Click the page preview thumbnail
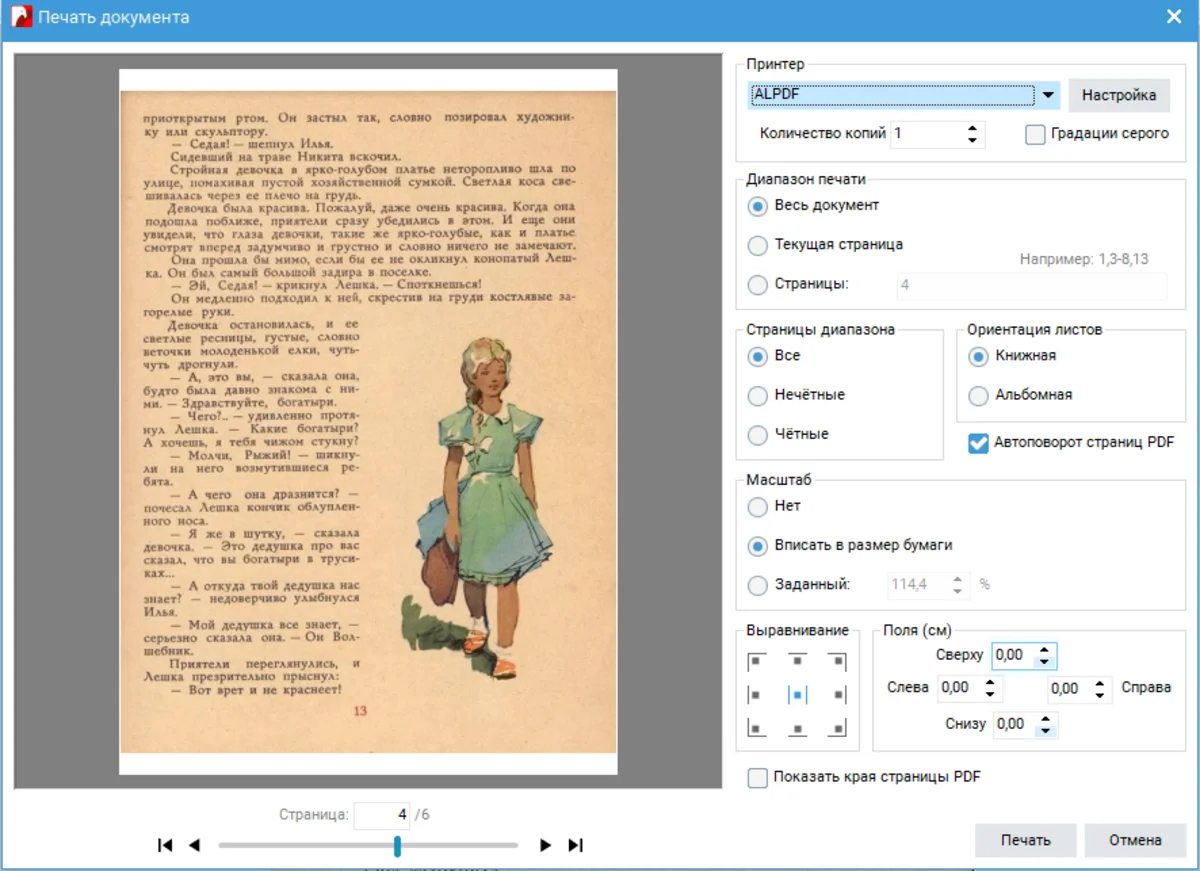Screen dimensions: 1200x871 click(368, 422)
